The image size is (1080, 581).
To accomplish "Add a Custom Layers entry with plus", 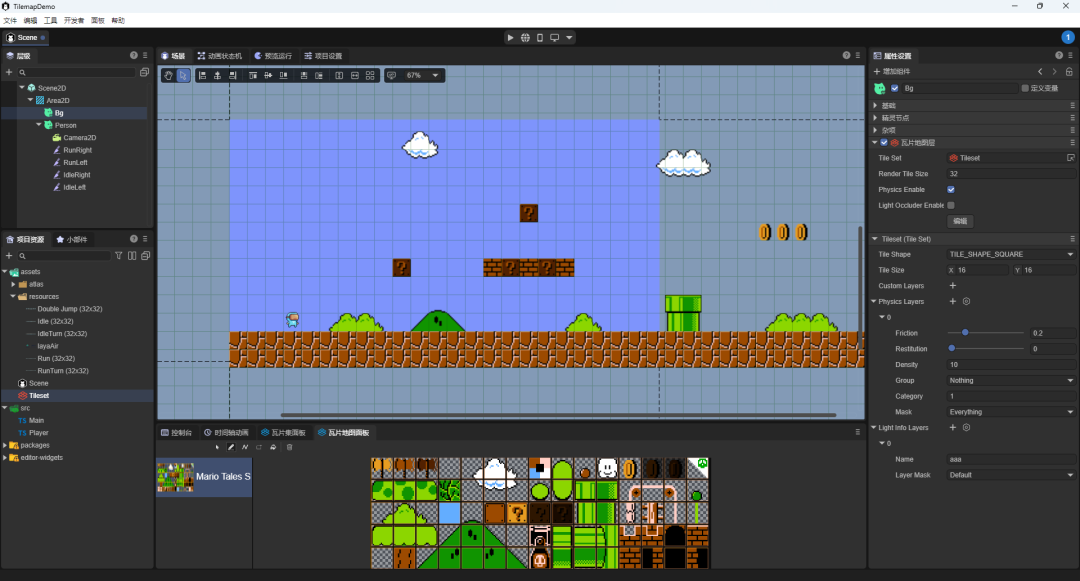I will [x=953, y=286].
